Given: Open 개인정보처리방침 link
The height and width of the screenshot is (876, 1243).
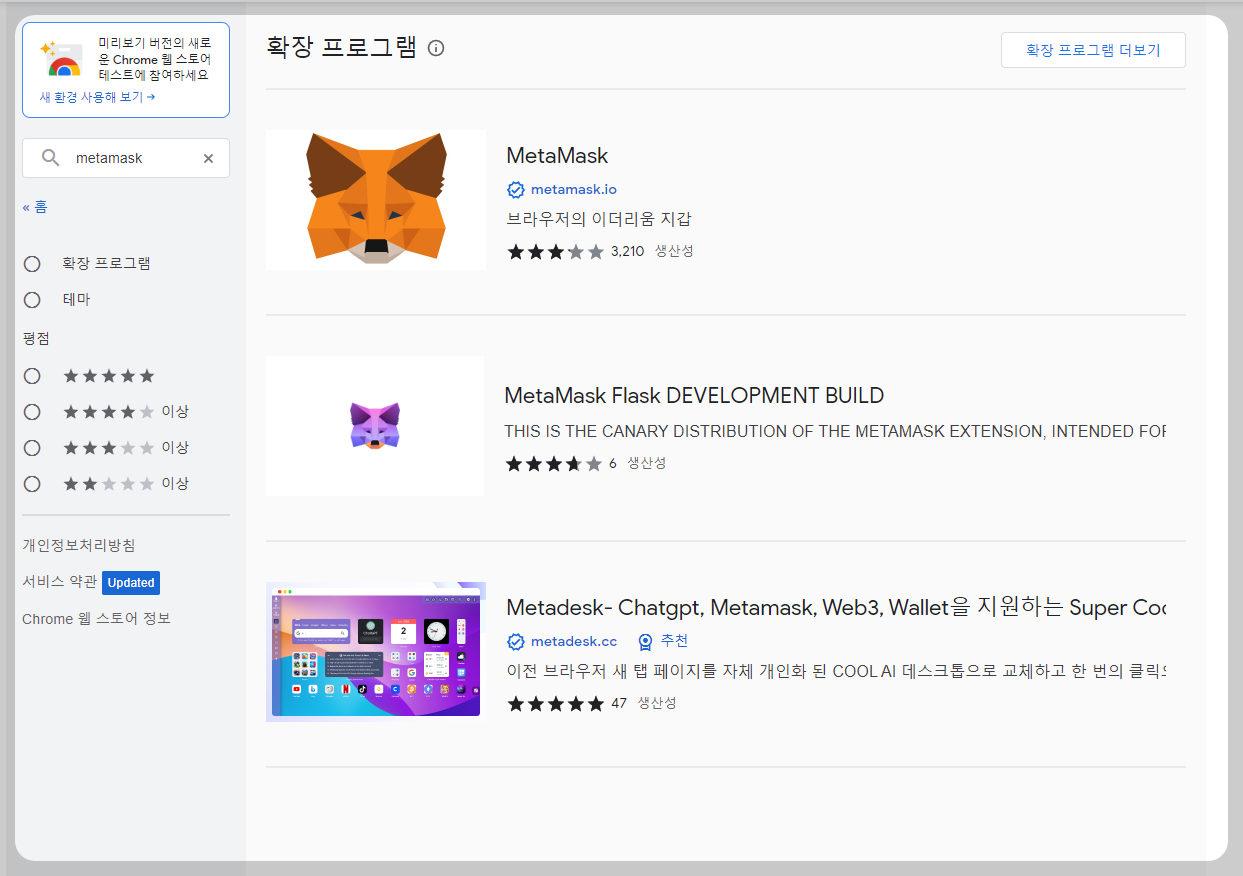Looking at the screenshot, I should point(79,545).
